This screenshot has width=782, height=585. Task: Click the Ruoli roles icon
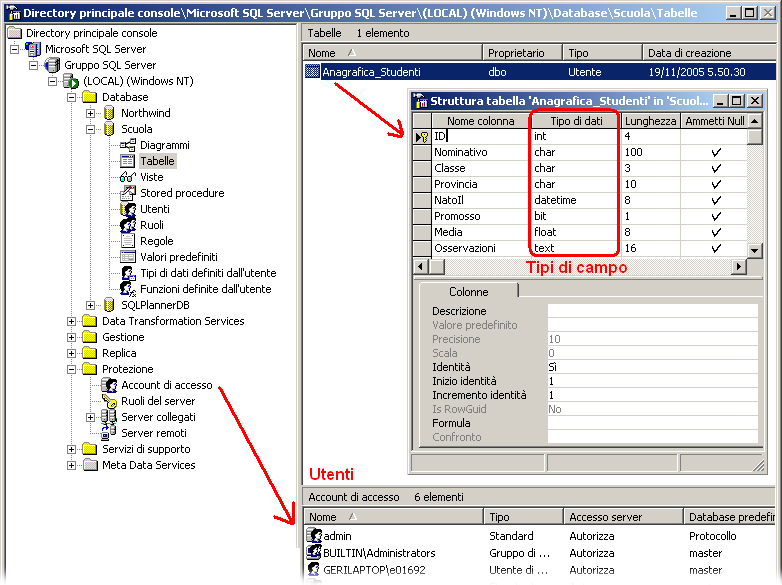coord(128,225)
